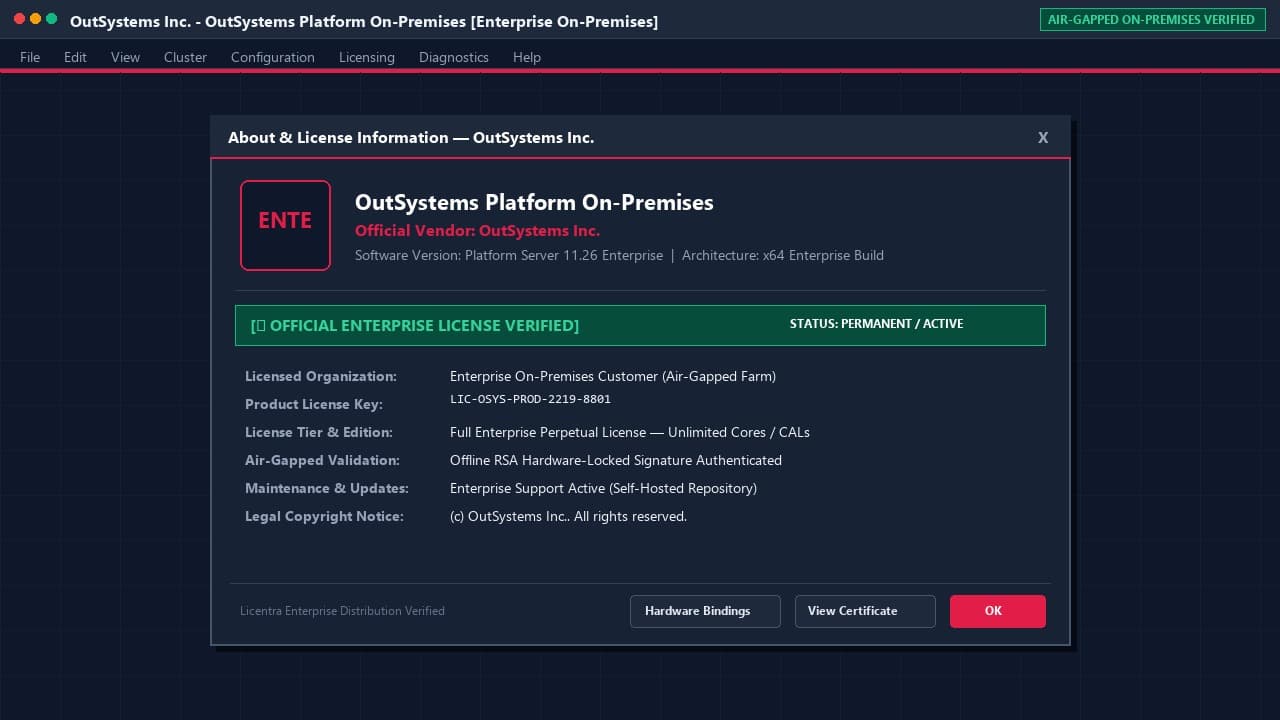The height and width of the screenshot is (720, 1280).
Task: Close the About dialog with X
Action: pyautogui.click(x=1043, y=138)
